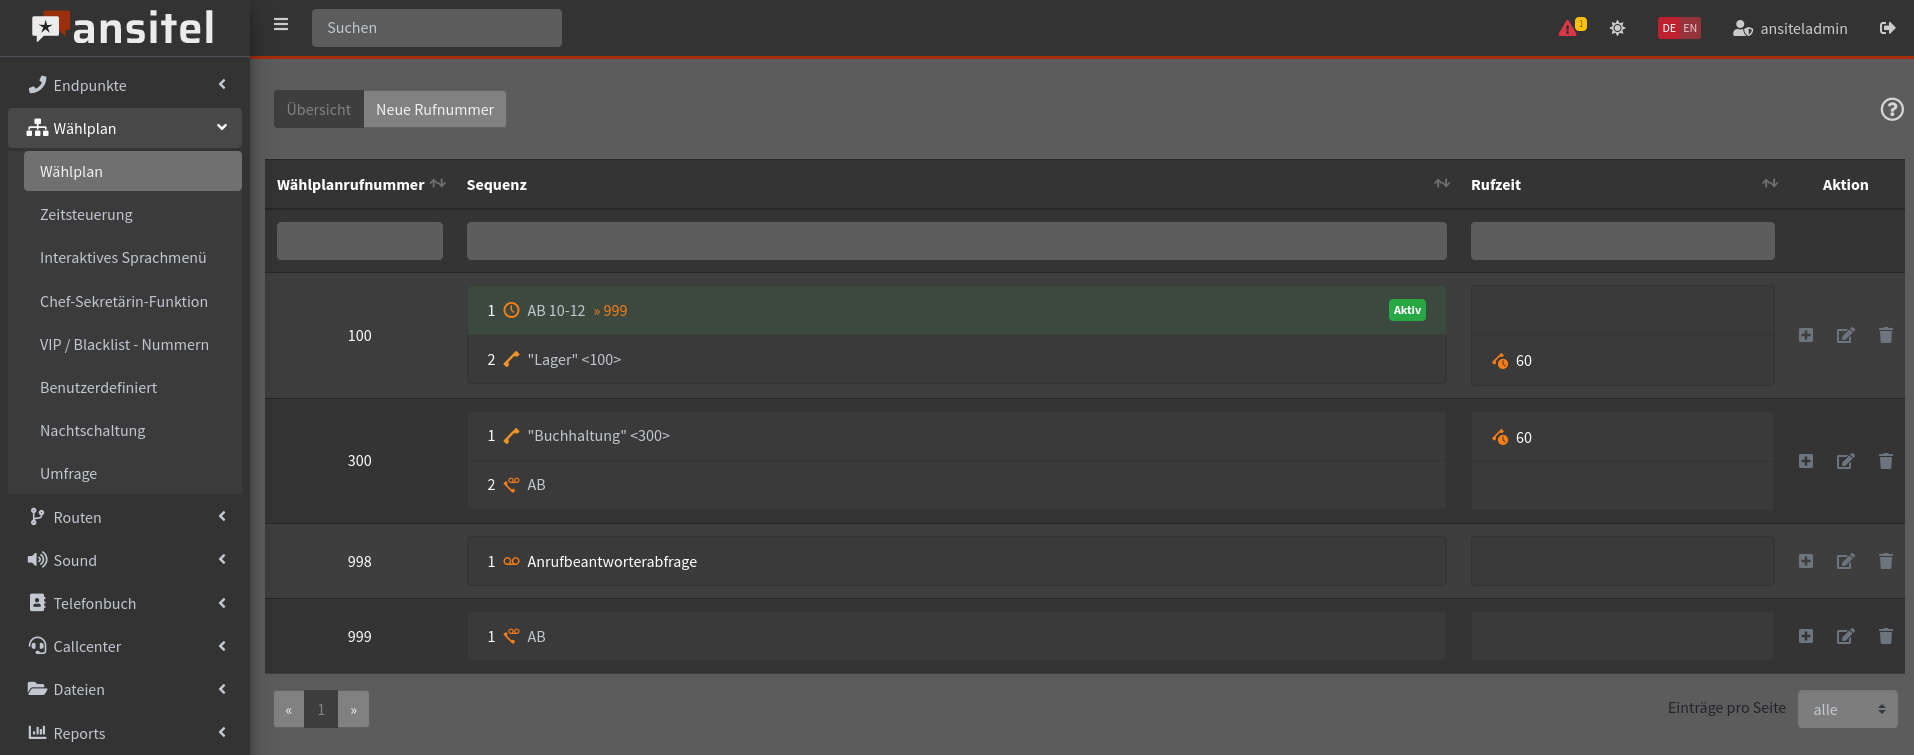Click the Sequenz filter input field
Image resolution: width=1914 pixels, height=755 pixels.
(956, 241)
